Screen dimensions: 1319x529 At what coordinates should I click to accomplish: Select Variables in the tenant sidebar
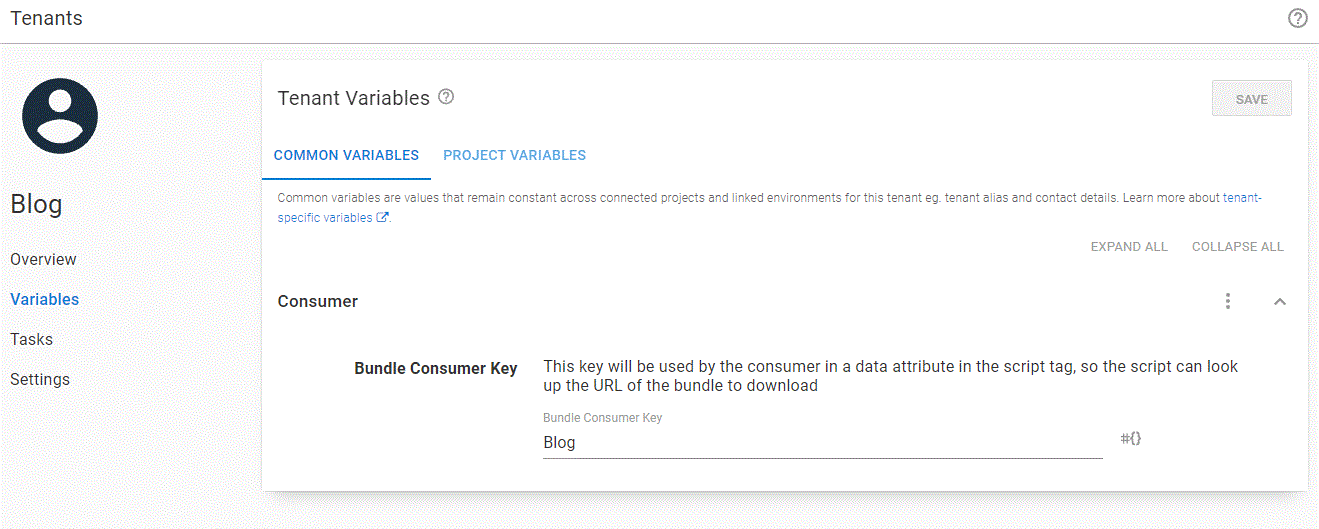coord(44,299)
